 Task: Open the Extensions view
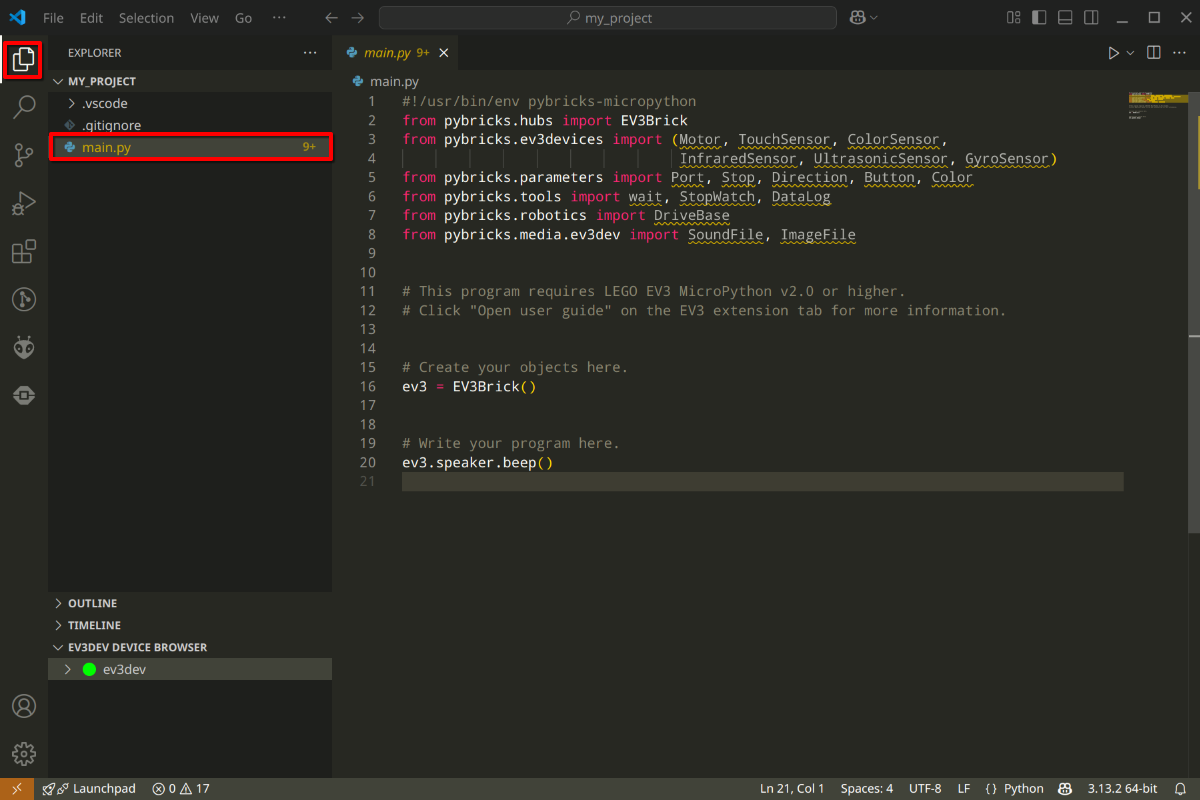click(24, 251)
